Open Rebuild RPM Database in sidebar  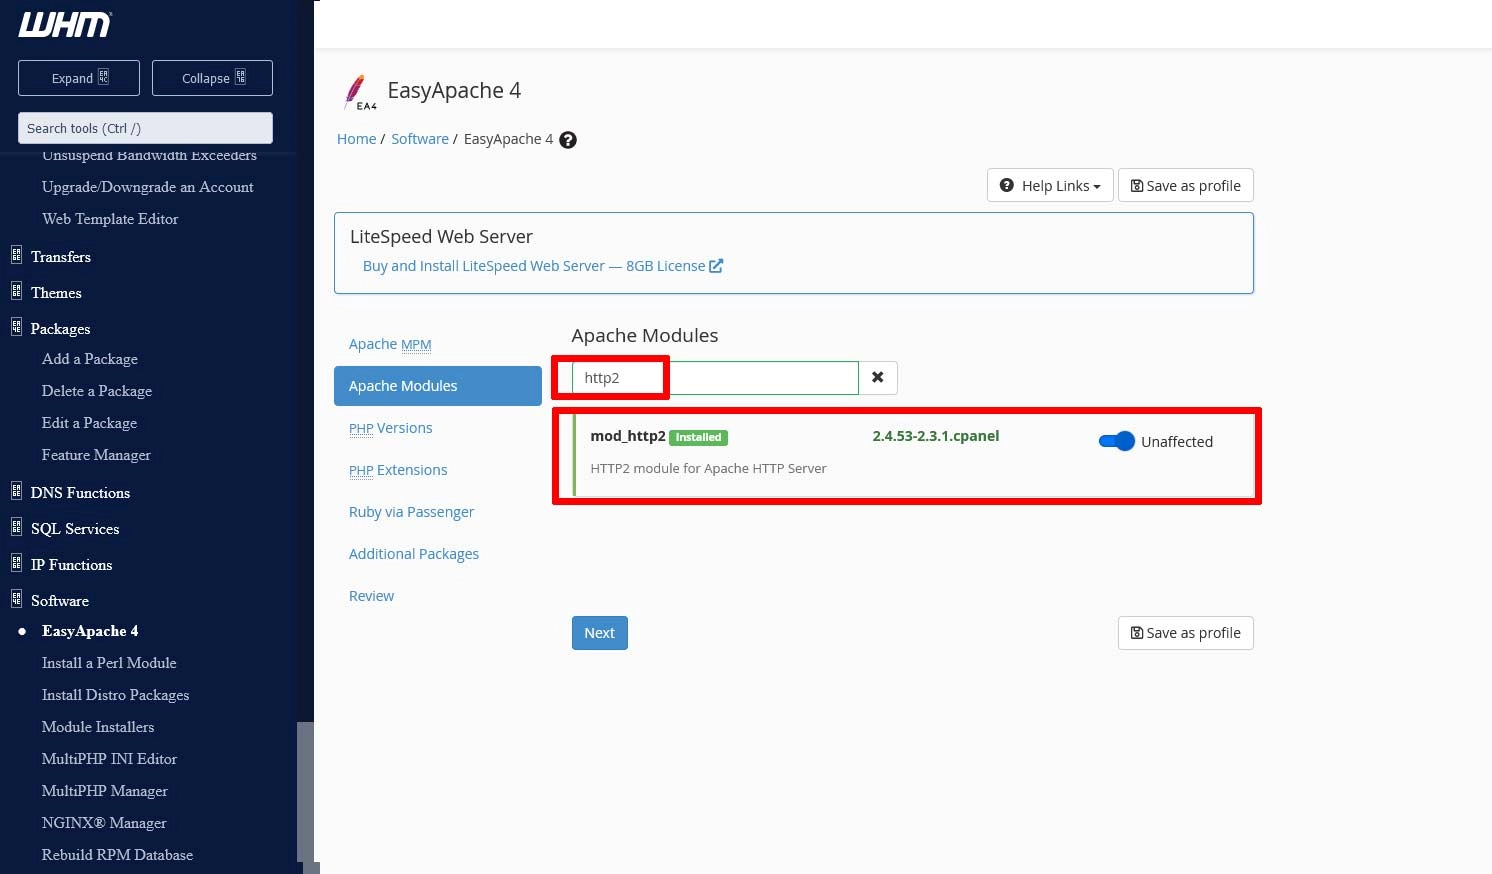pyautogui.click(x=117, y=855)
